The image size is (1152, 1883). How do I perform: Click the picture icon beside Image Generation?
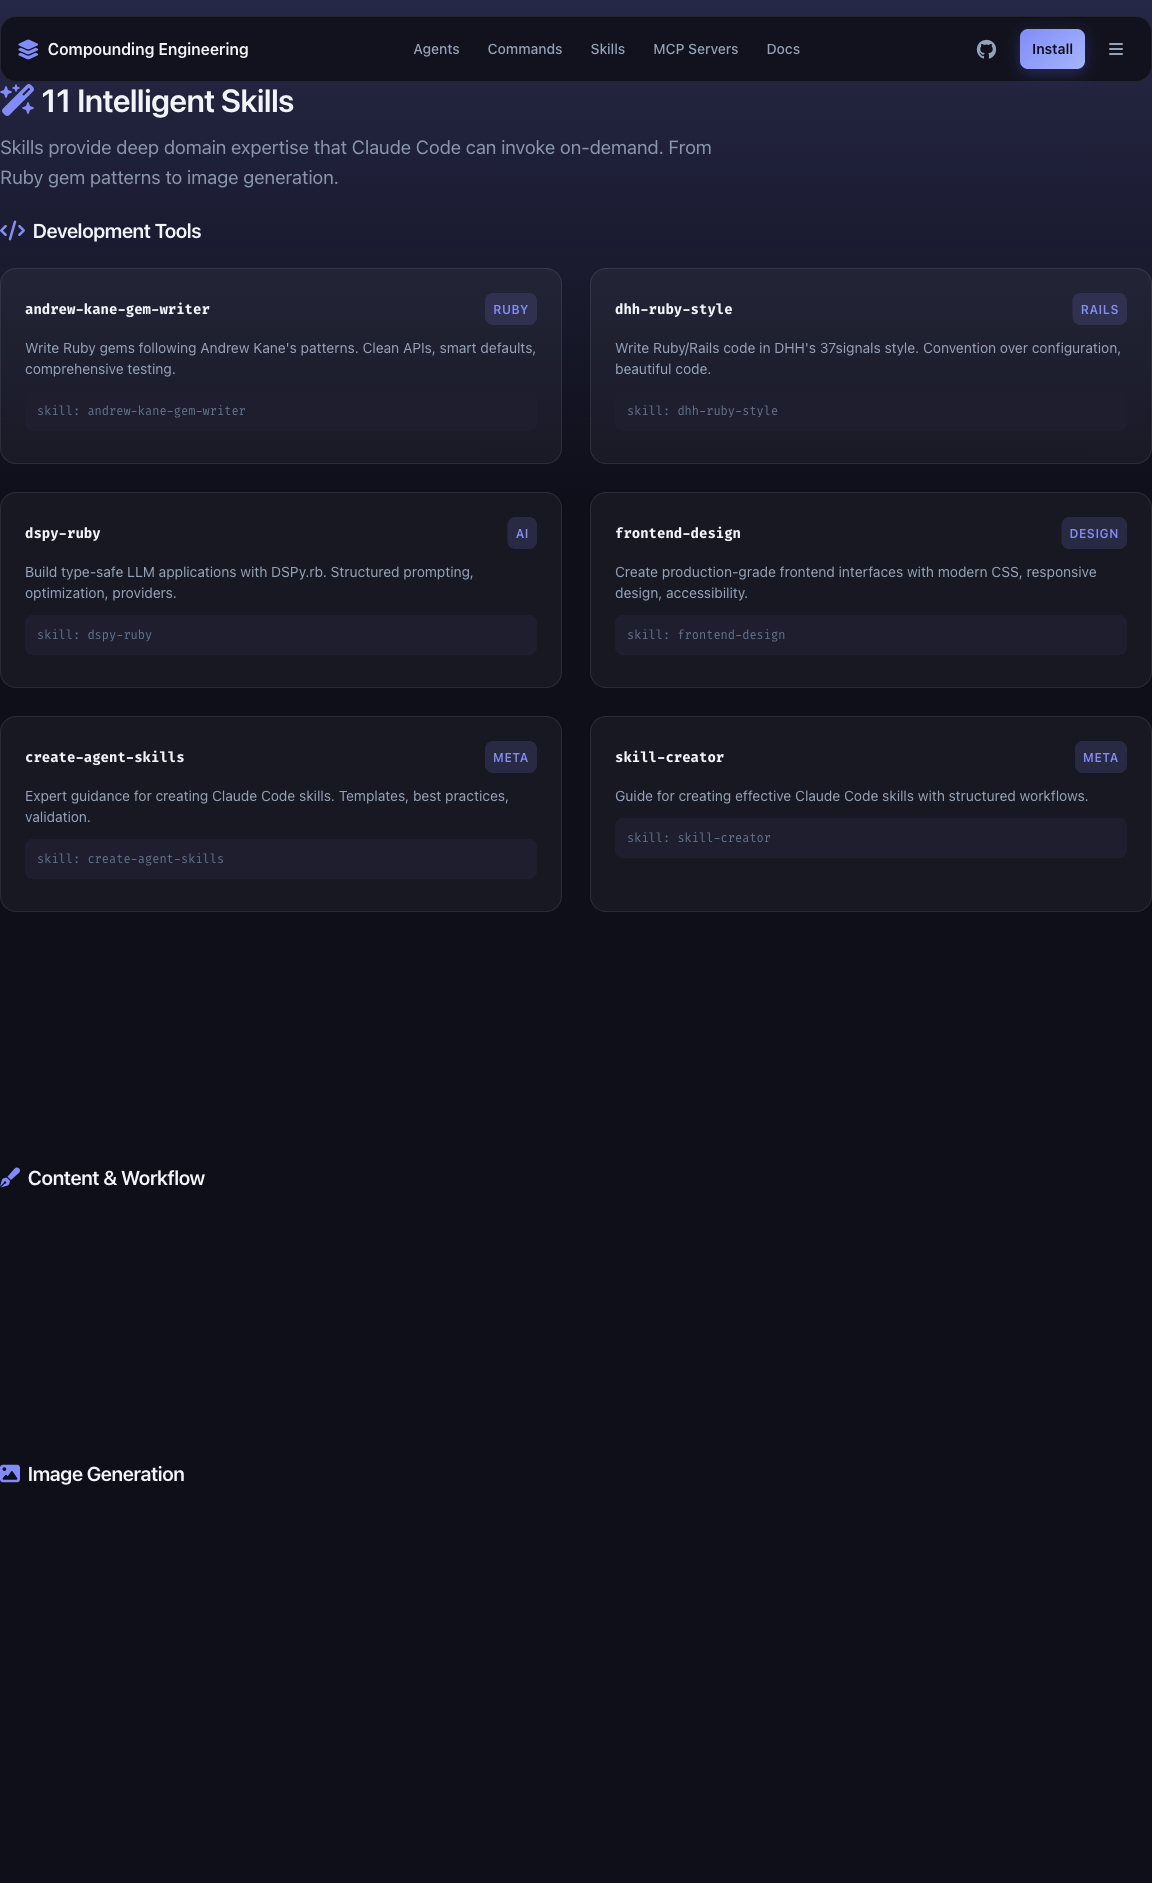point(11,1473)
